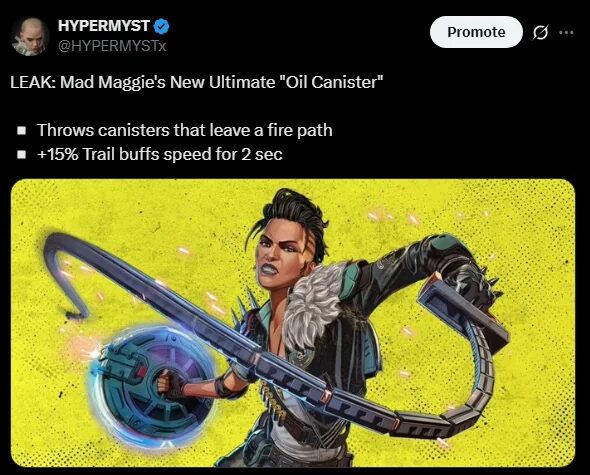Click the Promote button

pyautogui.click(x=476, y=32)
